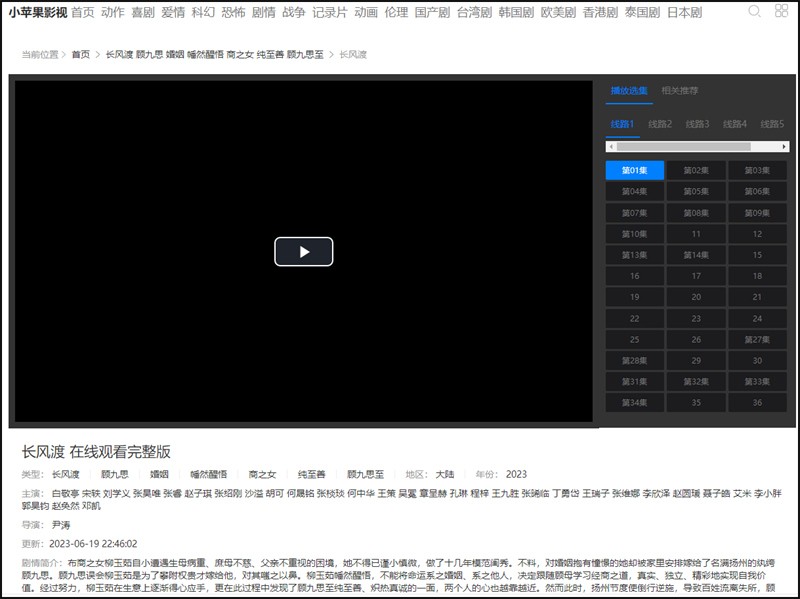800x599 pixels.
Task: Switch to the 相关推荐 tab
Action: tap(680, 90)
